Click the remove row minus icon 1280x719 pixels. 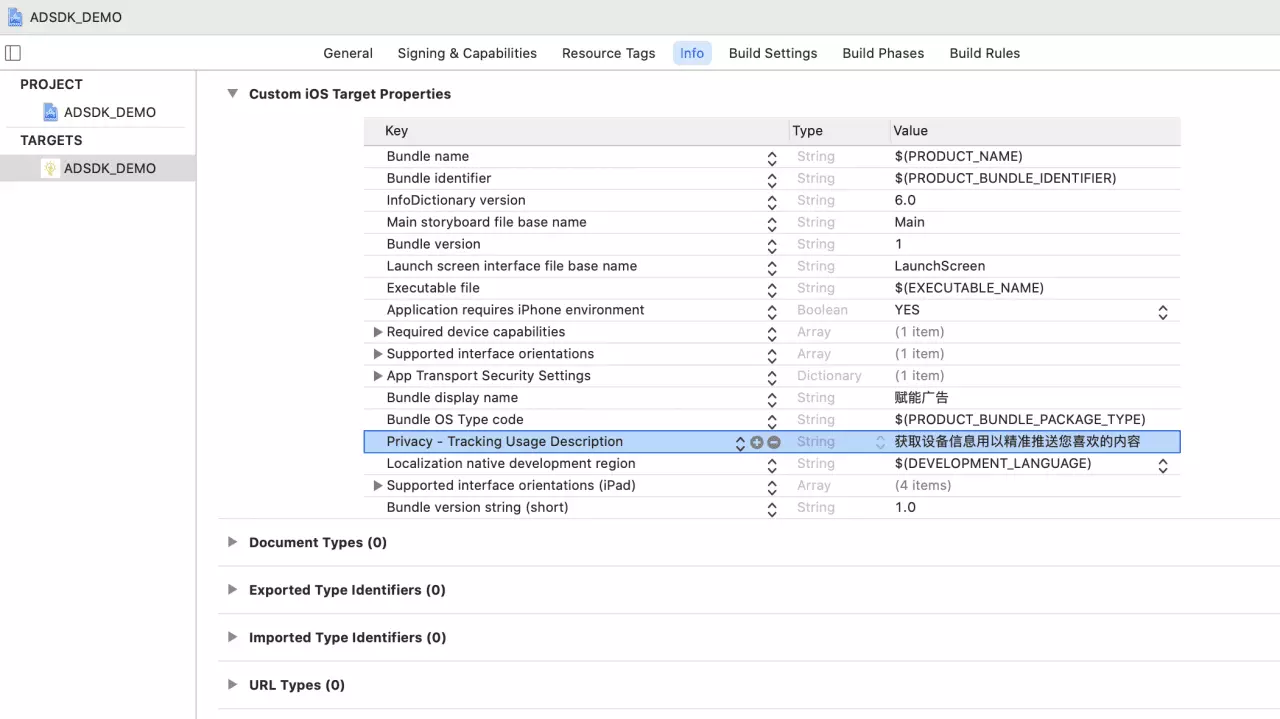click(774, 442)
